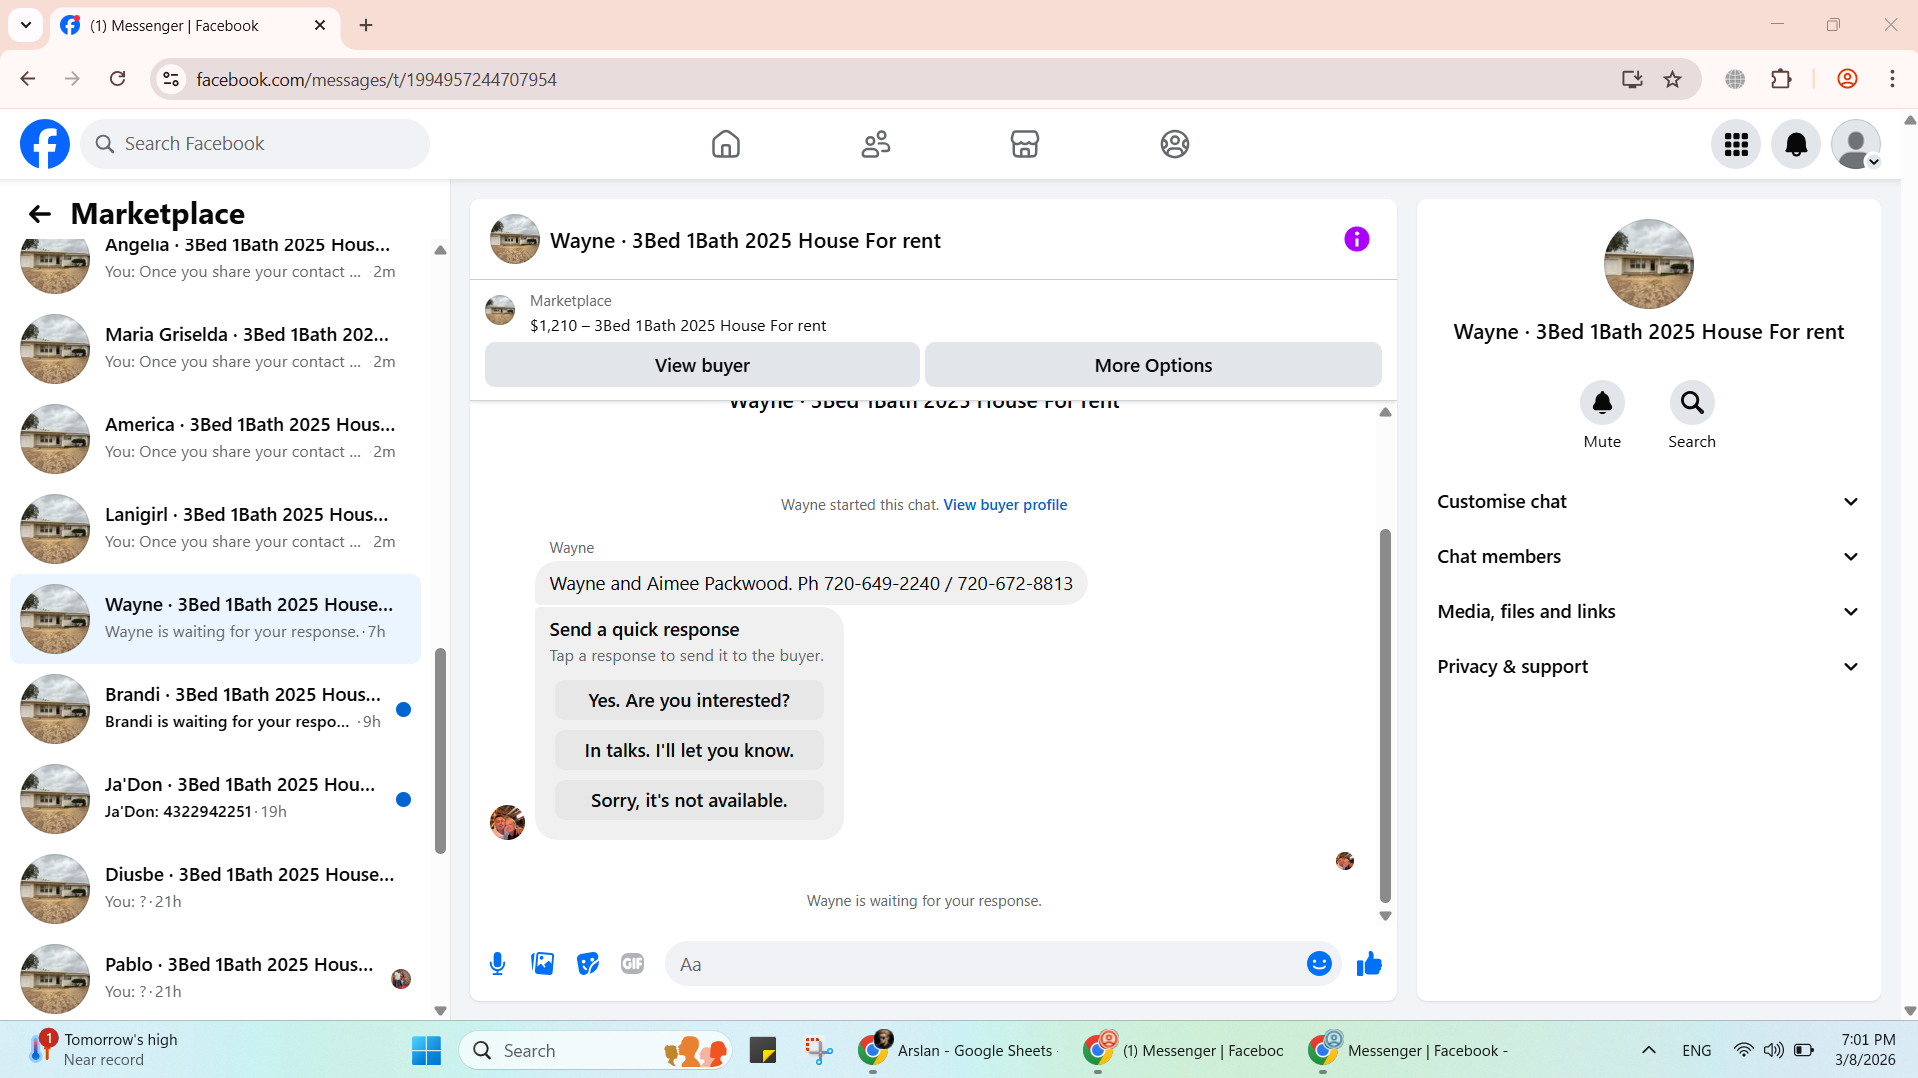Send quick reply 'Yes. Are you interested?'

pyautogui.click(x=689, y=701)
